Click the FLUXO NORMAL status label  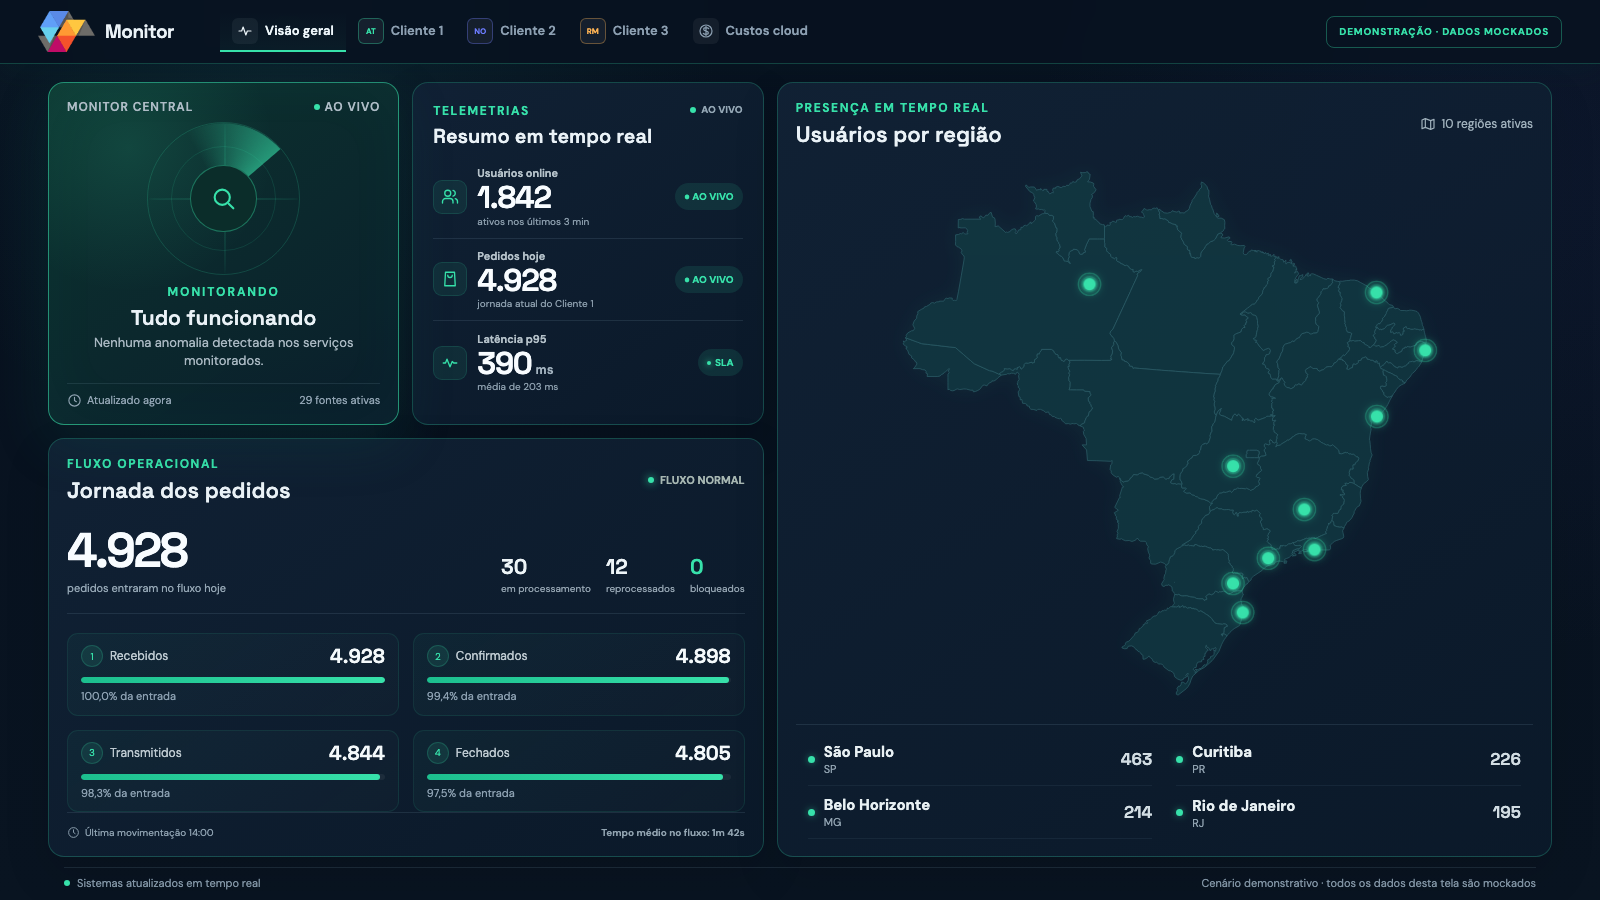(696, 480)
